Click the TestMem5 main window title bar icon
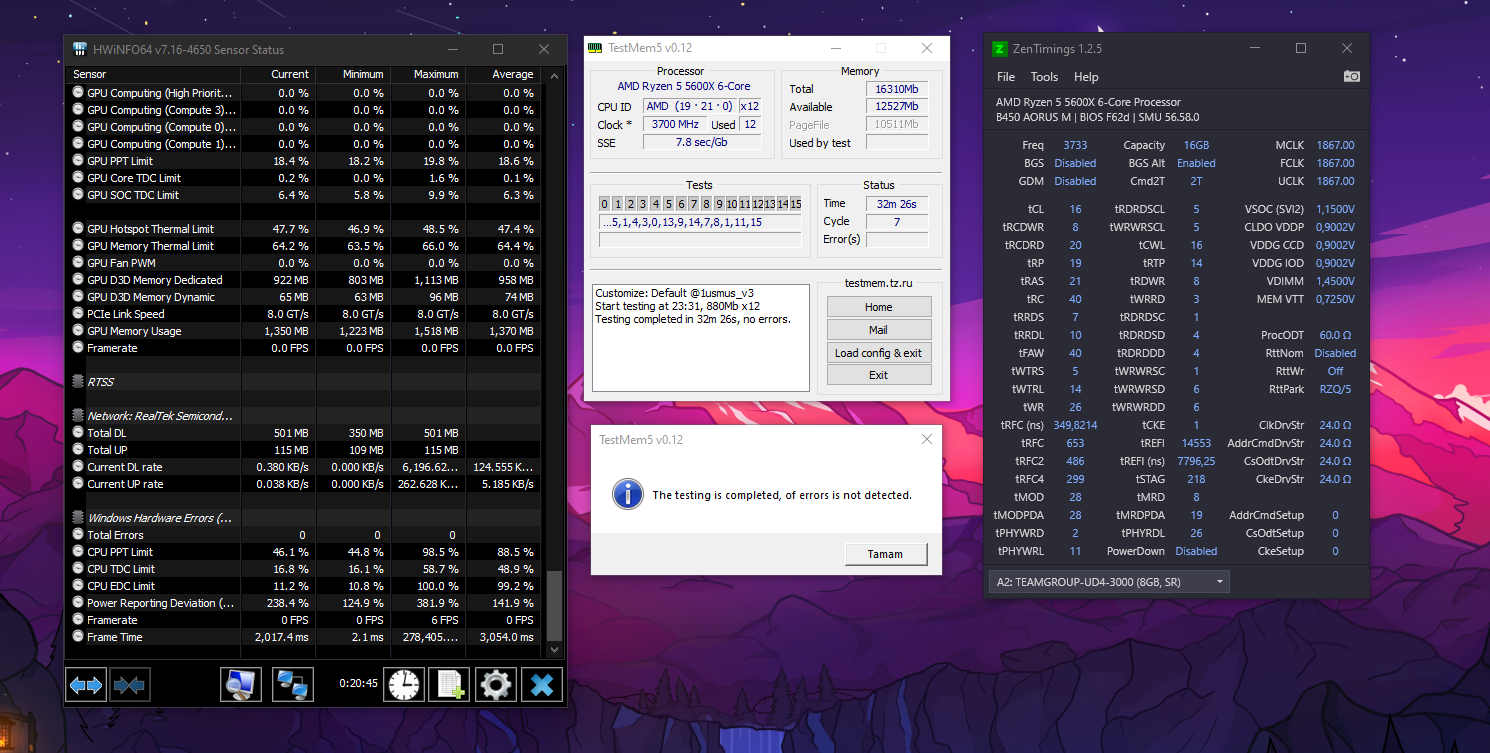 pos(595,48)
